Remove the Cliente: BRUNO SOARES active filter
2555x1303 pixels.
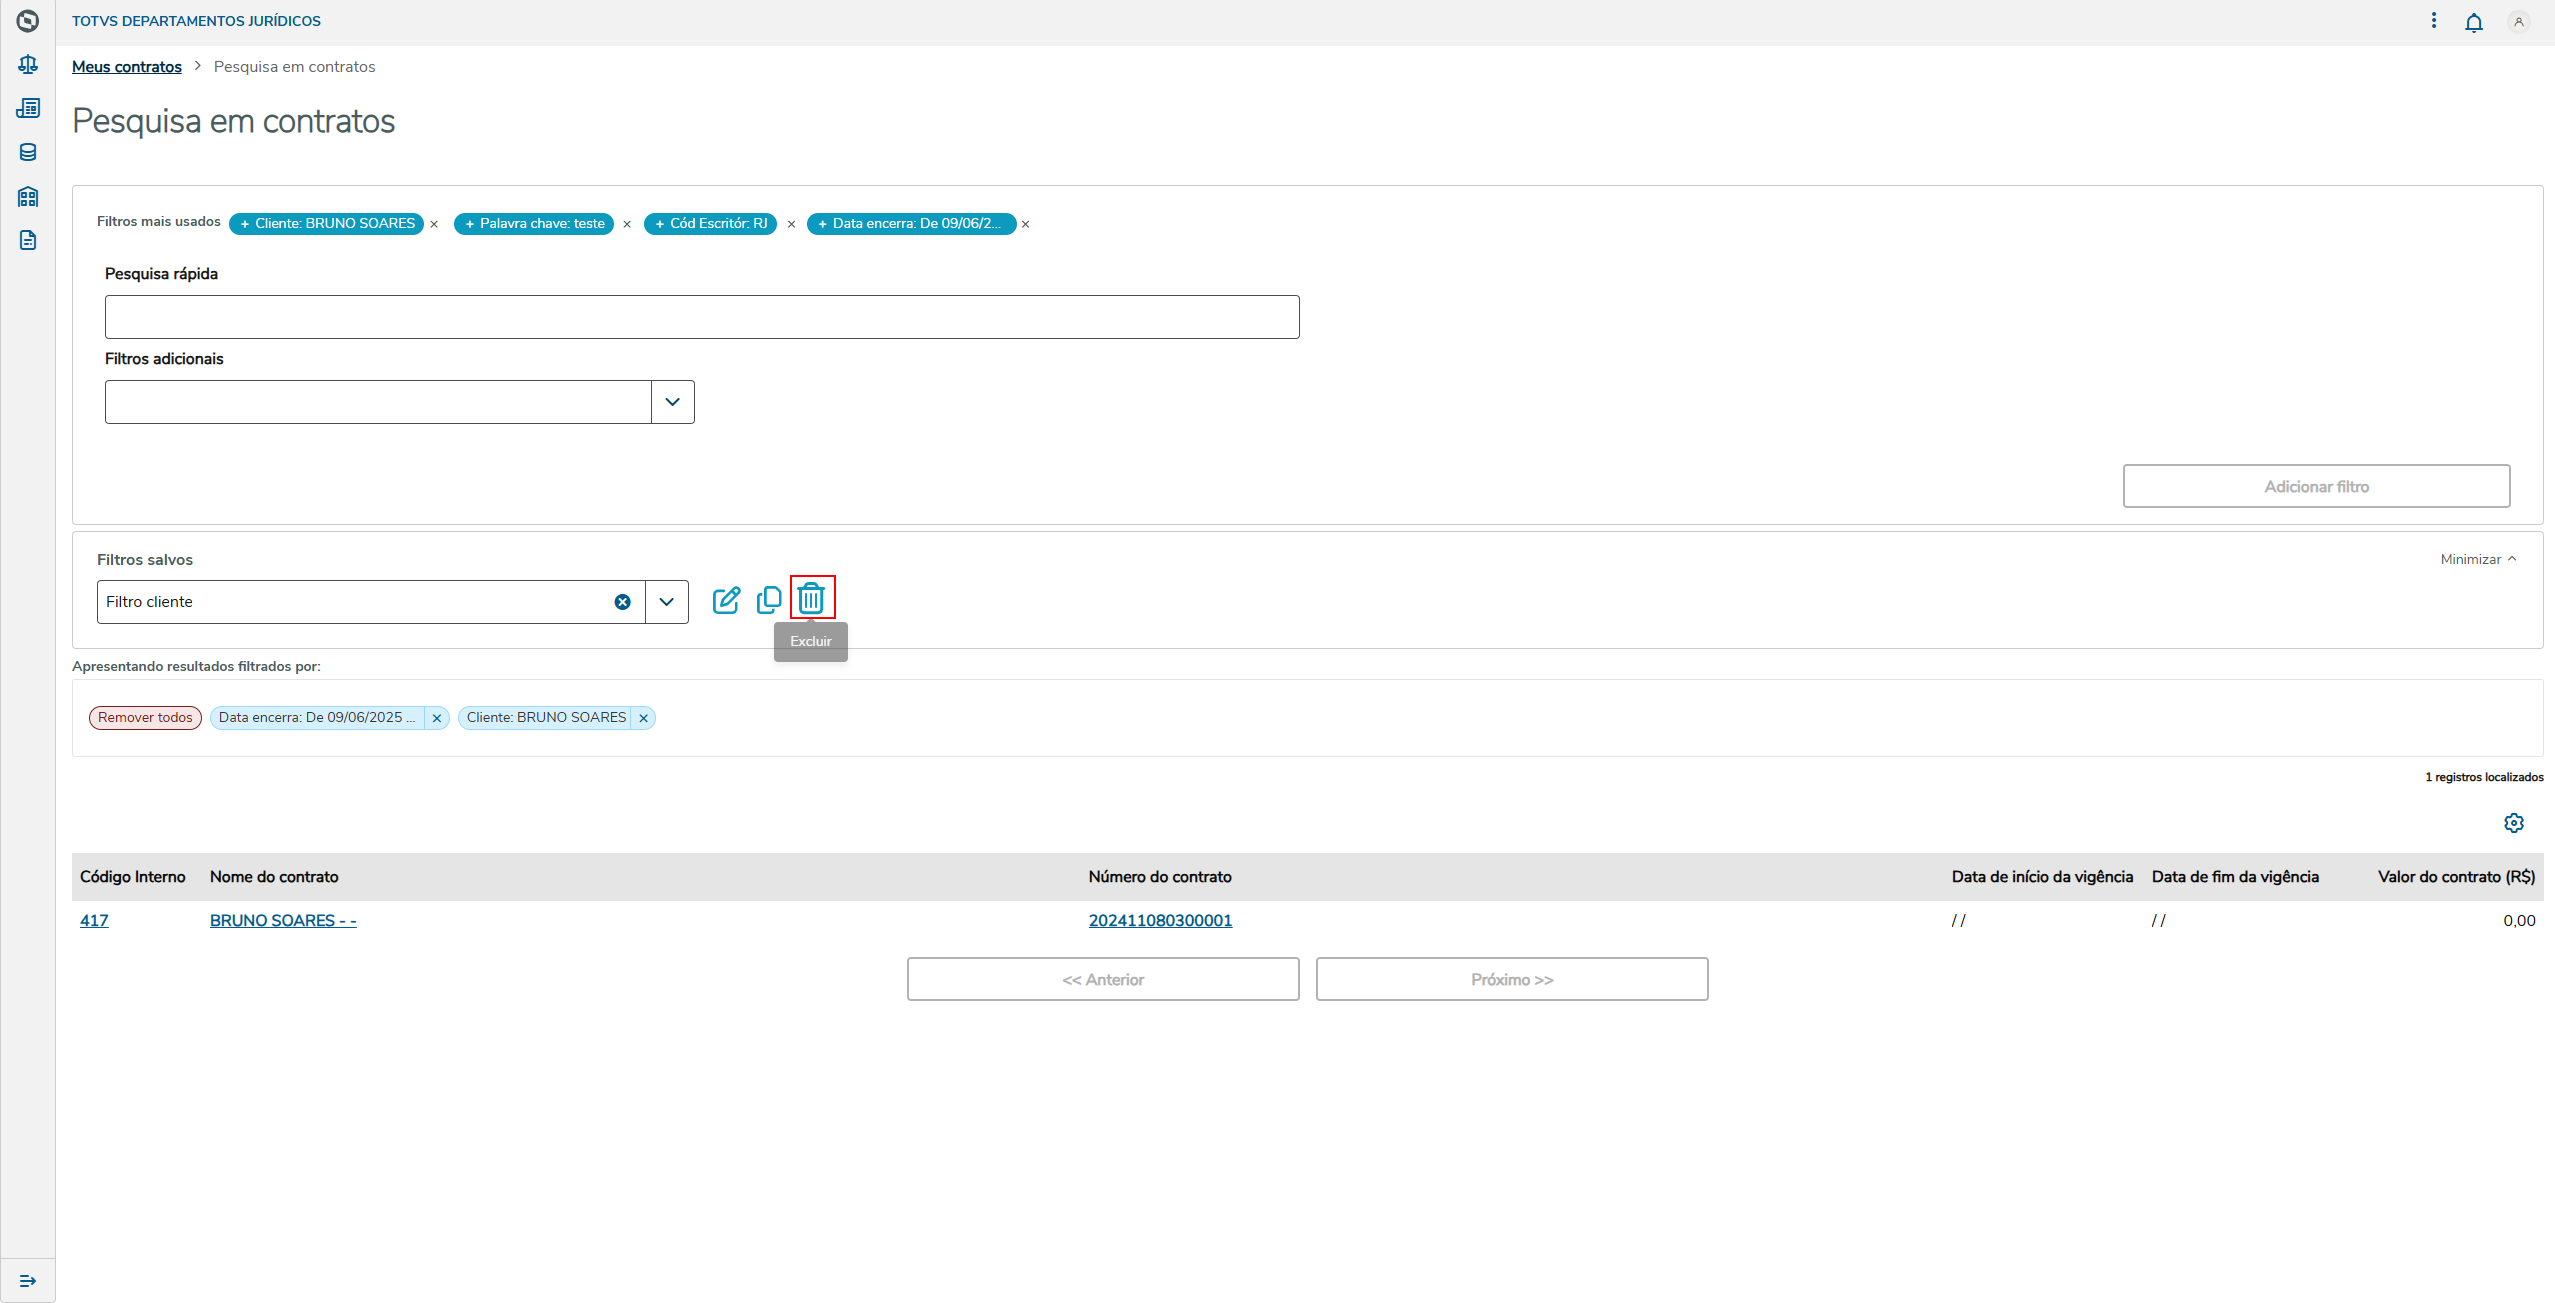click(x=643, y=718)
